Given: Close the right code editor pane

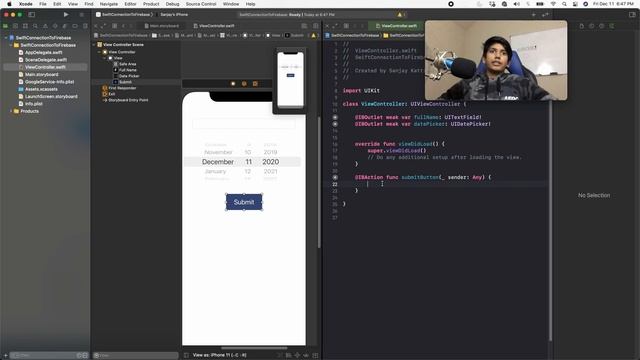Looking at the screenshot, I should [x=327, y=26].
